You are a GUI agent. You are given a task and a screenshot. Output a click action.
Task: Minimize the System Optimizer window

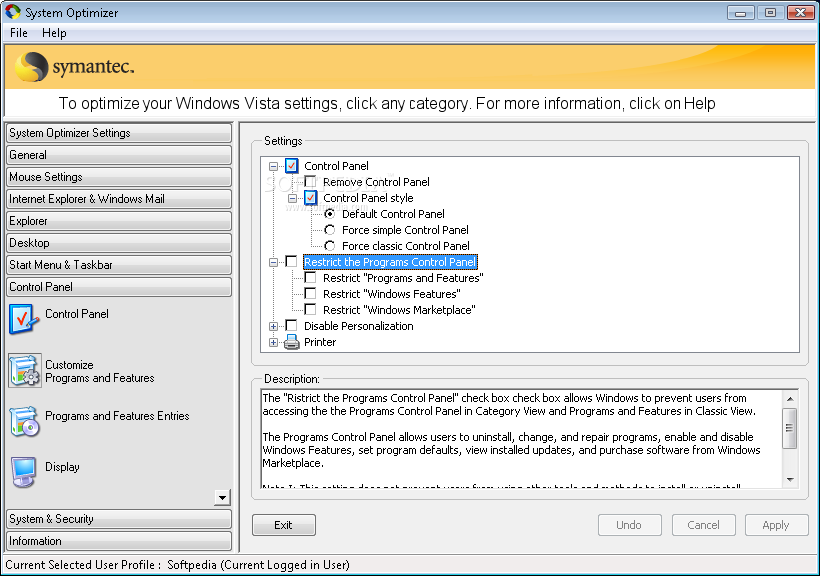point(741,12)
